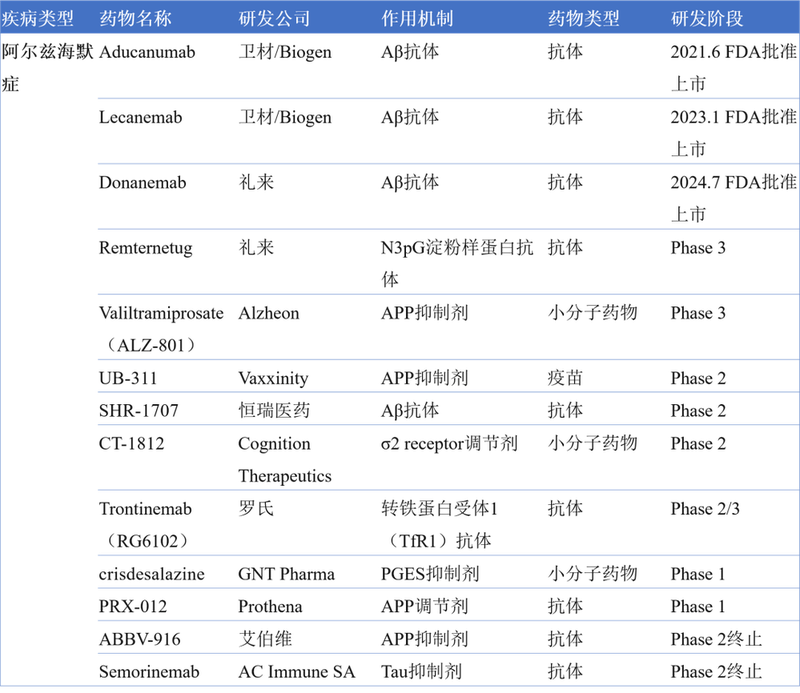The image size is (800, 693).
Task: Click the 2023.1 FDA批准上市 stage cell
Action: coord(734,133)
